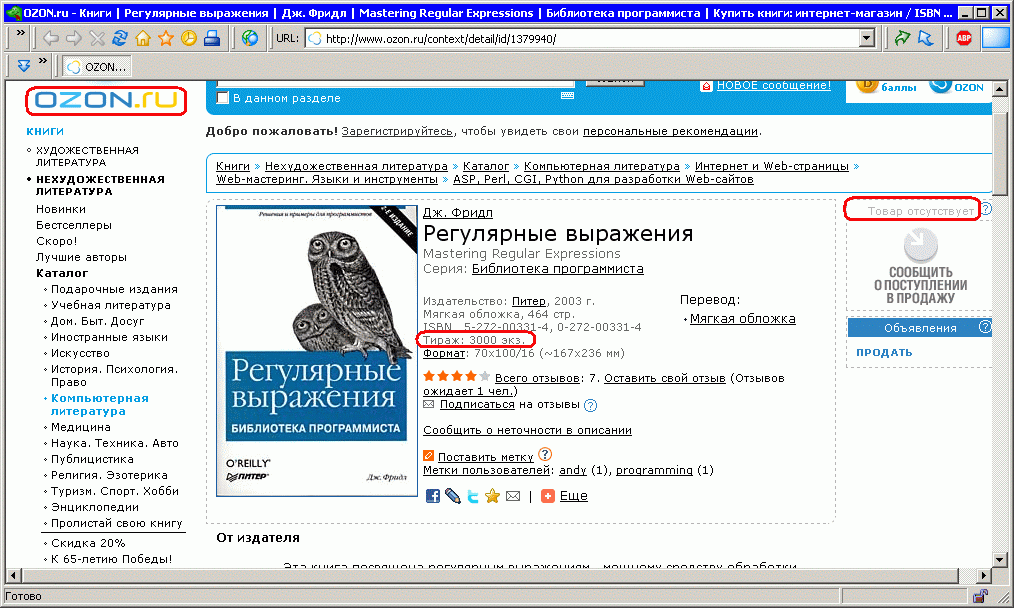The height and width of the screenshot is (608, 1014).
Task: Open the URL address dropdown arrow
Action: (867, 39)
